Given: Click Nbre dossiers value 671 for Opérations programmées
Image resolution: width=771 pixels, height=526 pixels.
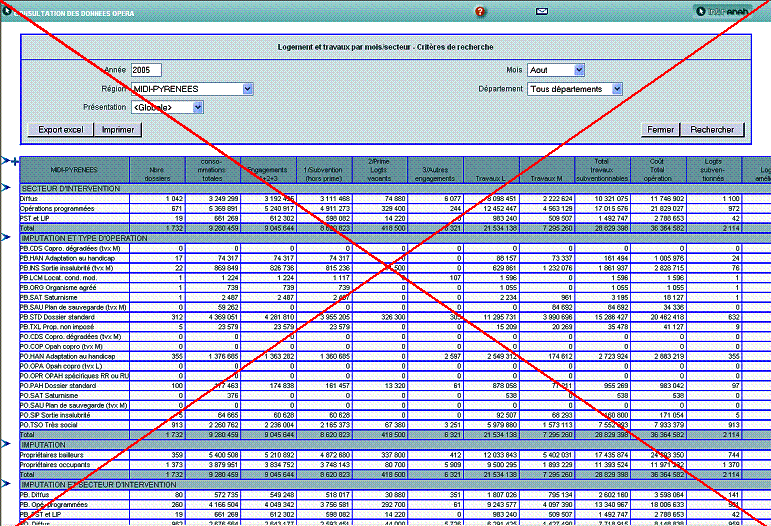Looking at the screenshot, I should tap(177, 208).
